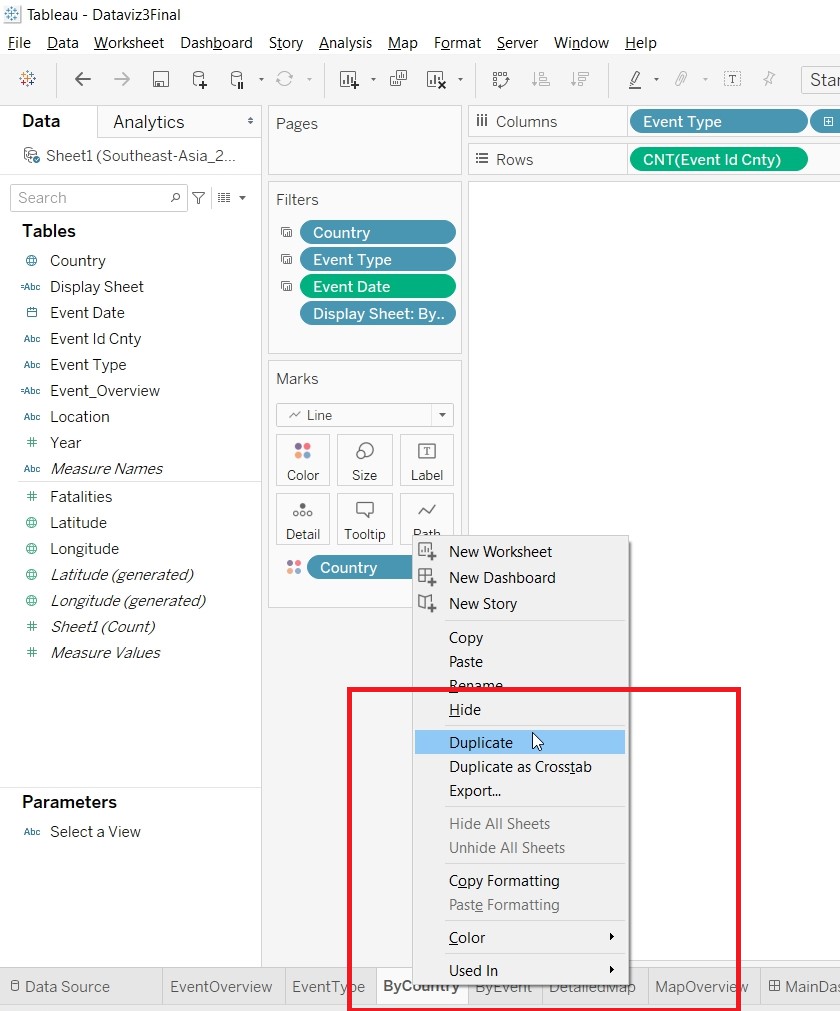Click the Undo back arrow icon
Viewport: 840px width, 1011px height.
point(83,80)
